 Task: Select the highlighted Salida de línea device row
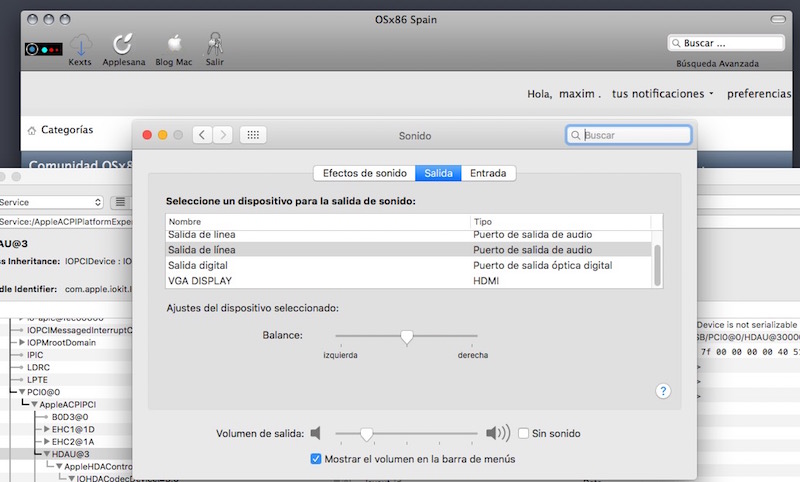coord(408,250)
